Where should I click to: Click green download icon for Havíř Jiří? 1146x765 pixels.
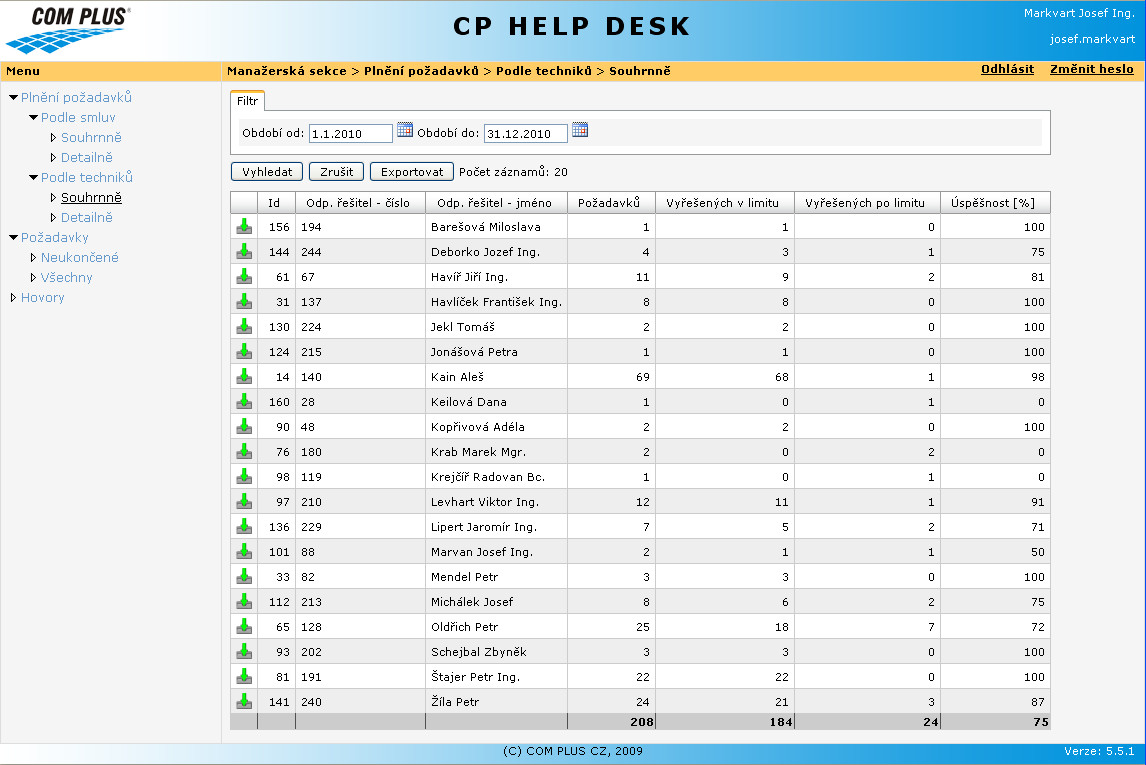pos(244,276)
